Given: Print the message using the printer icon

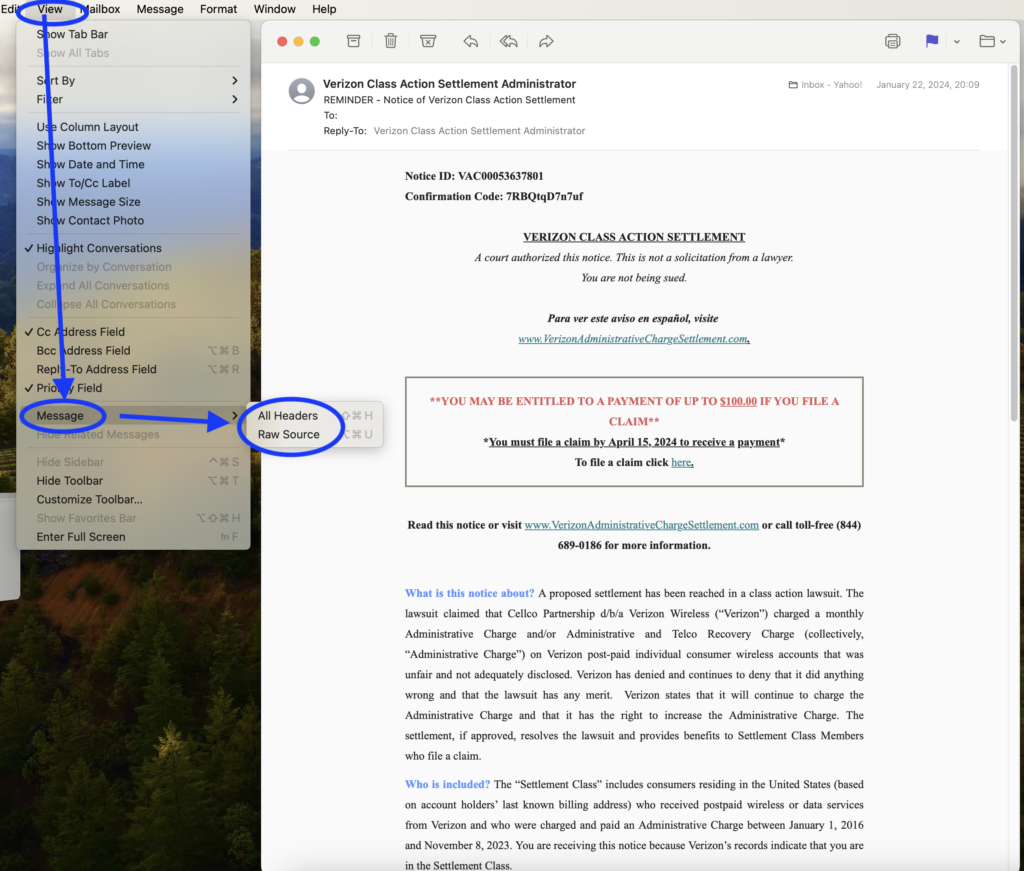Looking at the screenshot, I should coord(892,41).
